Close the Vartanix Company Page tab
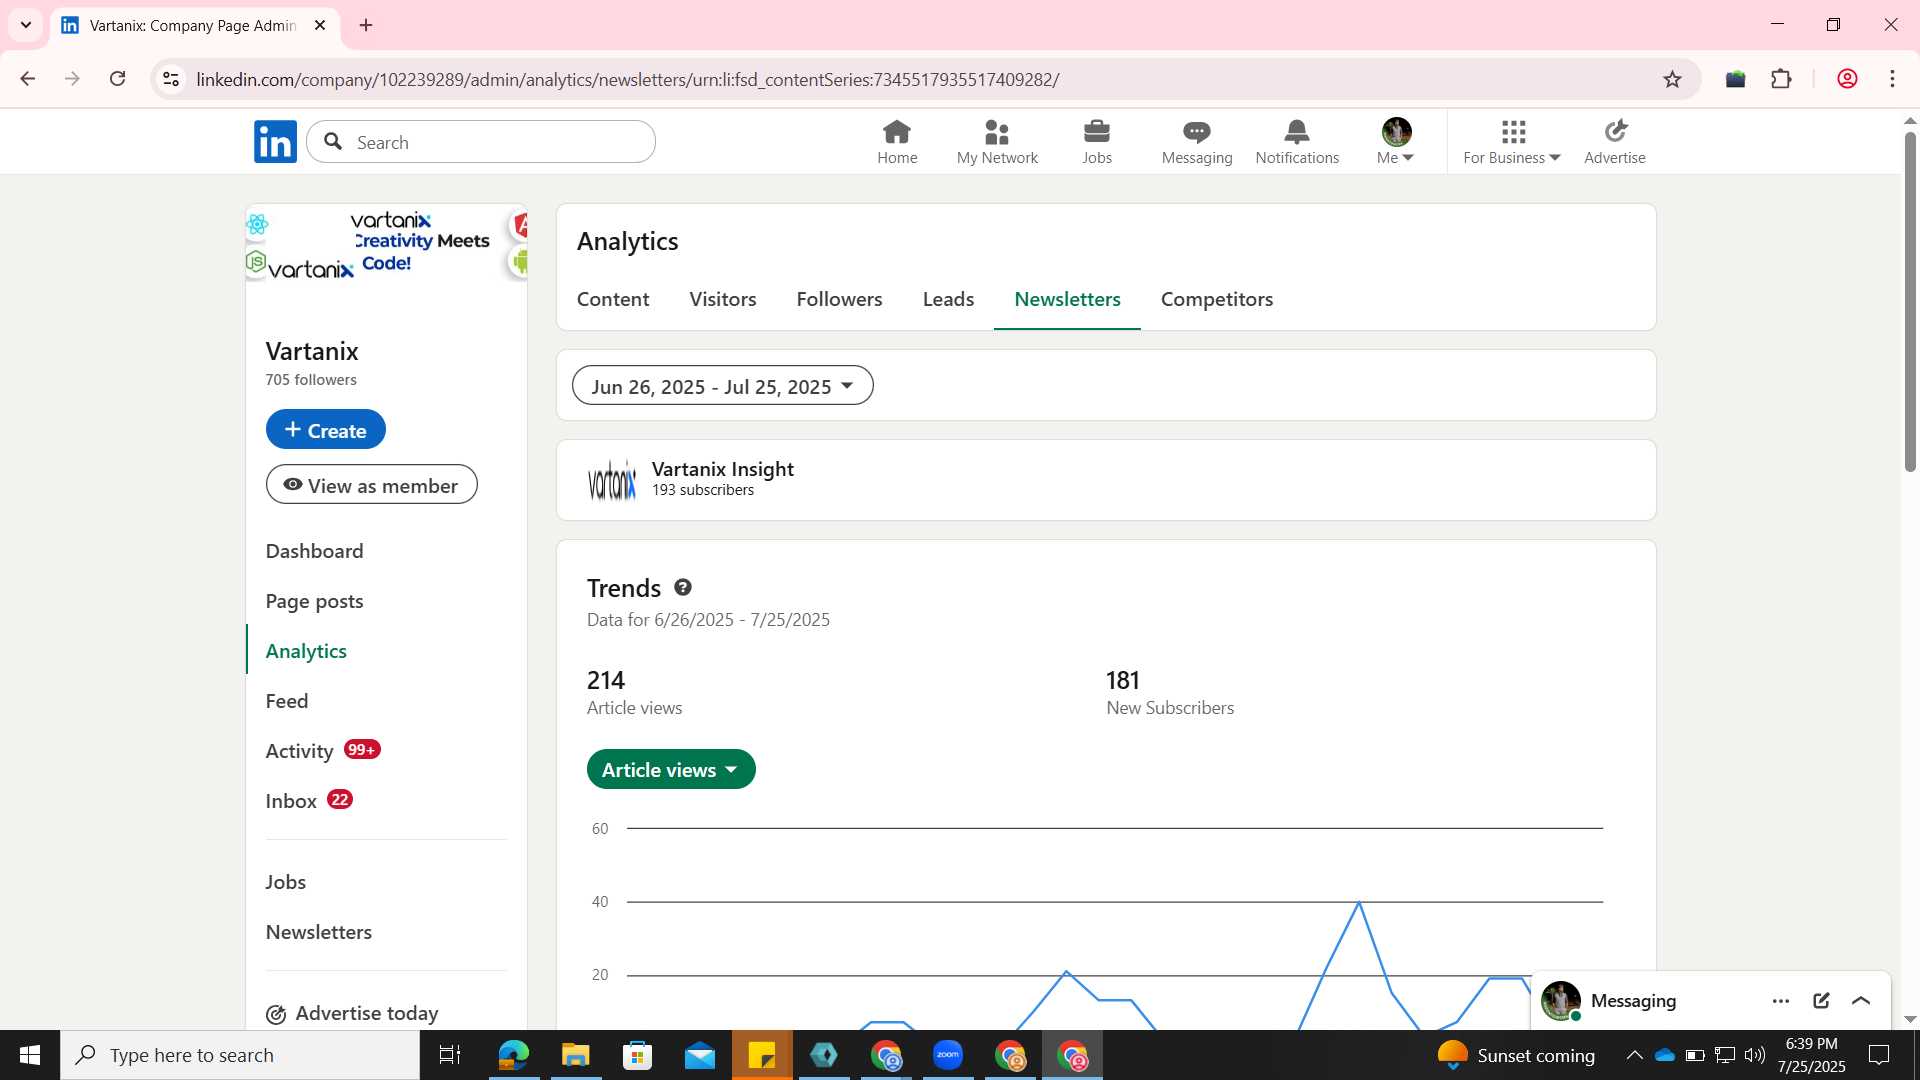Screen dimensions: 1920x1080 click(320, 25)
